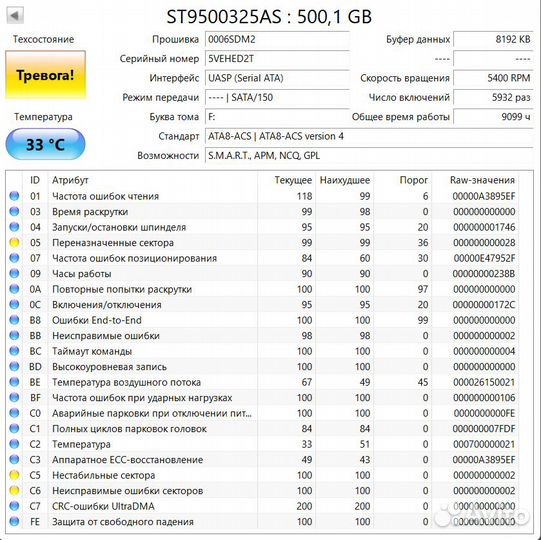Image resolution: width=541 pixels, height=540 pixels.
Task: Click the Скорость вращения value 5400 RPM
Action: pos(493,78)
